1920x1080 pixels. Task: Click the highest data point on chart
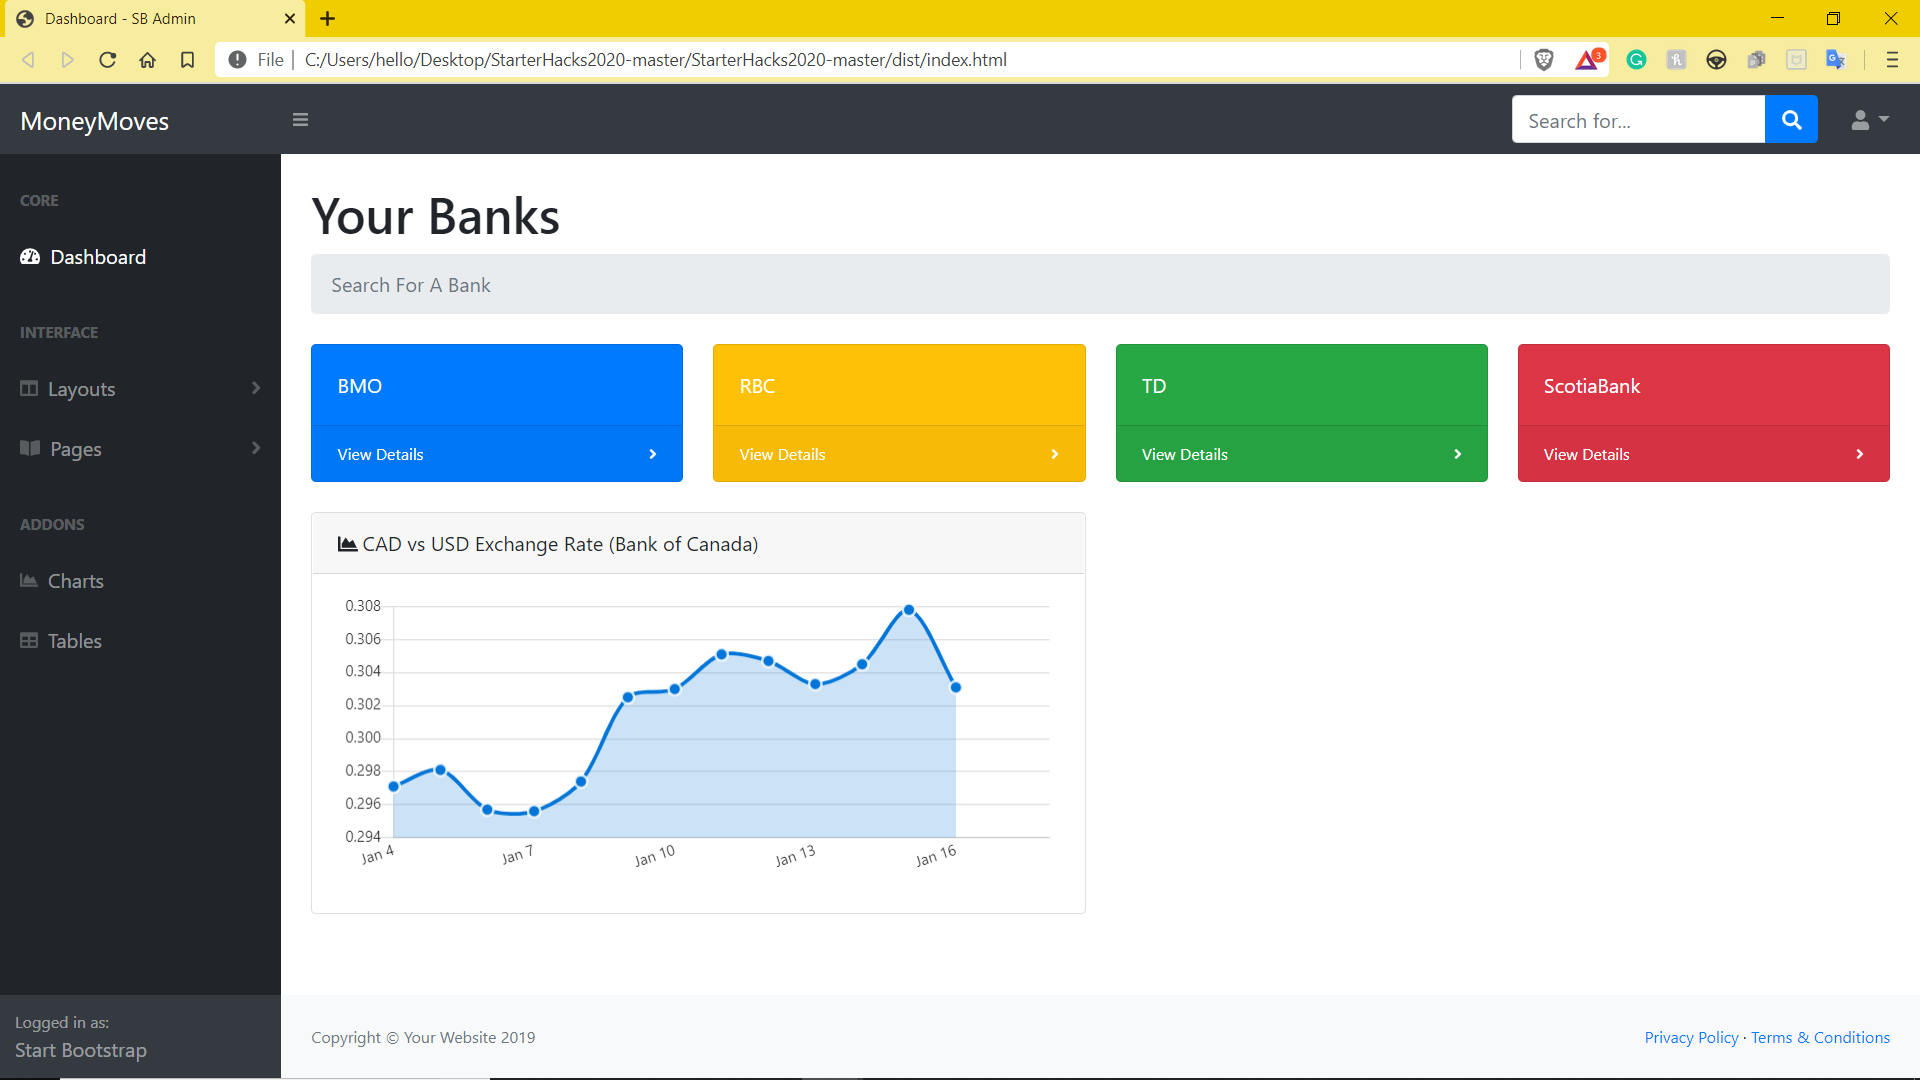[908, 610]
